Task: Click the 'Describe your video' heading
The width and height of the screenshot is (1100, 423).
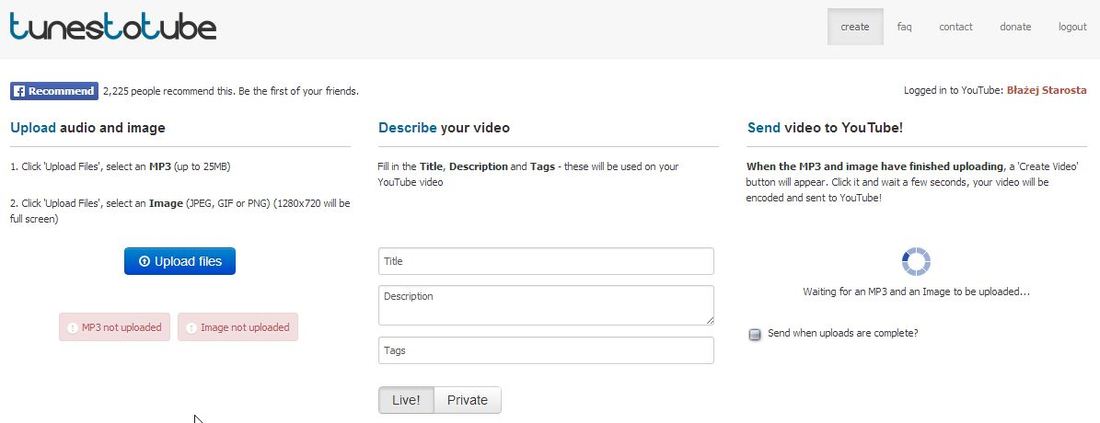Action: (x=444, y=128)
